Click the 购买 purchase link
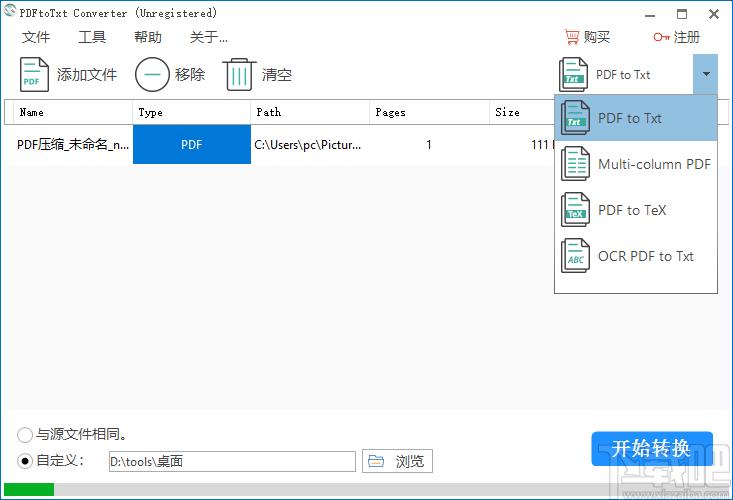The image size is (733, 500). click(596, 37)
